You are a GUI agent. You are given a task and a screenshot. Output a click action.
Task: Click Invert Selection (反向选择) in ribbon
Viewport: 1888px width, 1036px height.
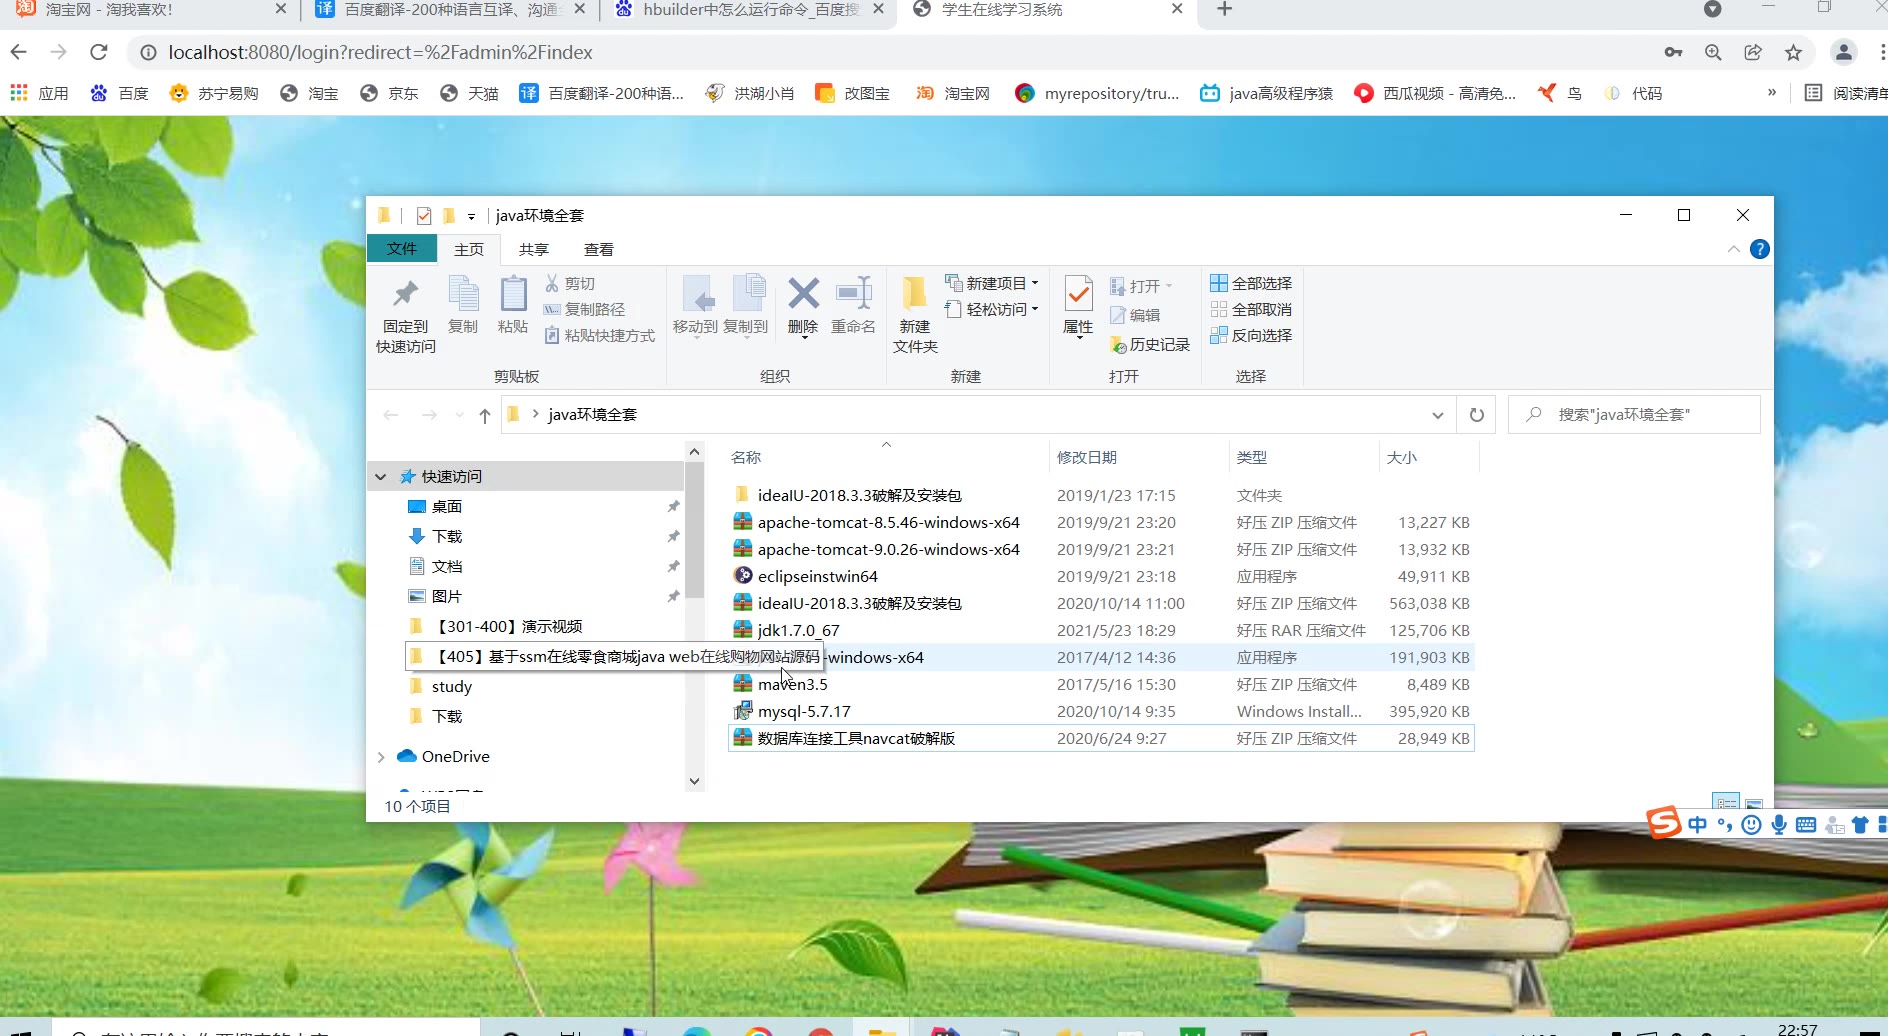coord(1251,336)
